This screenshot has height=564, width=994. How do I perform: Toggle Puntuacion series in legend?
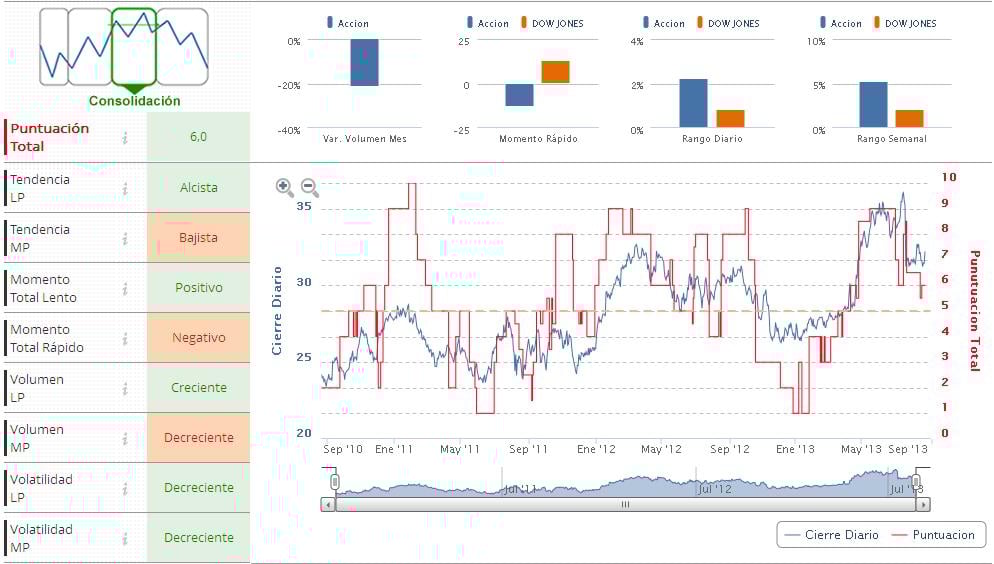point(933,535)
